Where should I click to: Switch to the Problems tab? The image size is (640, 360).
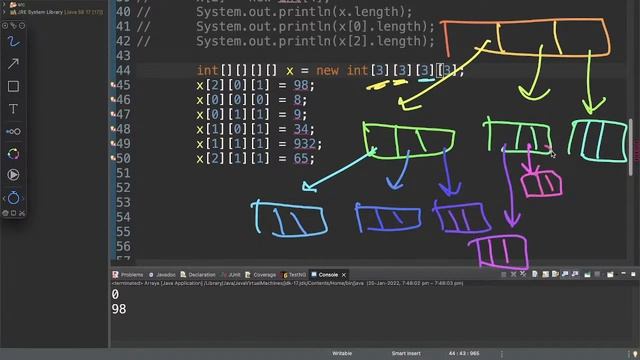pos(128,275)
